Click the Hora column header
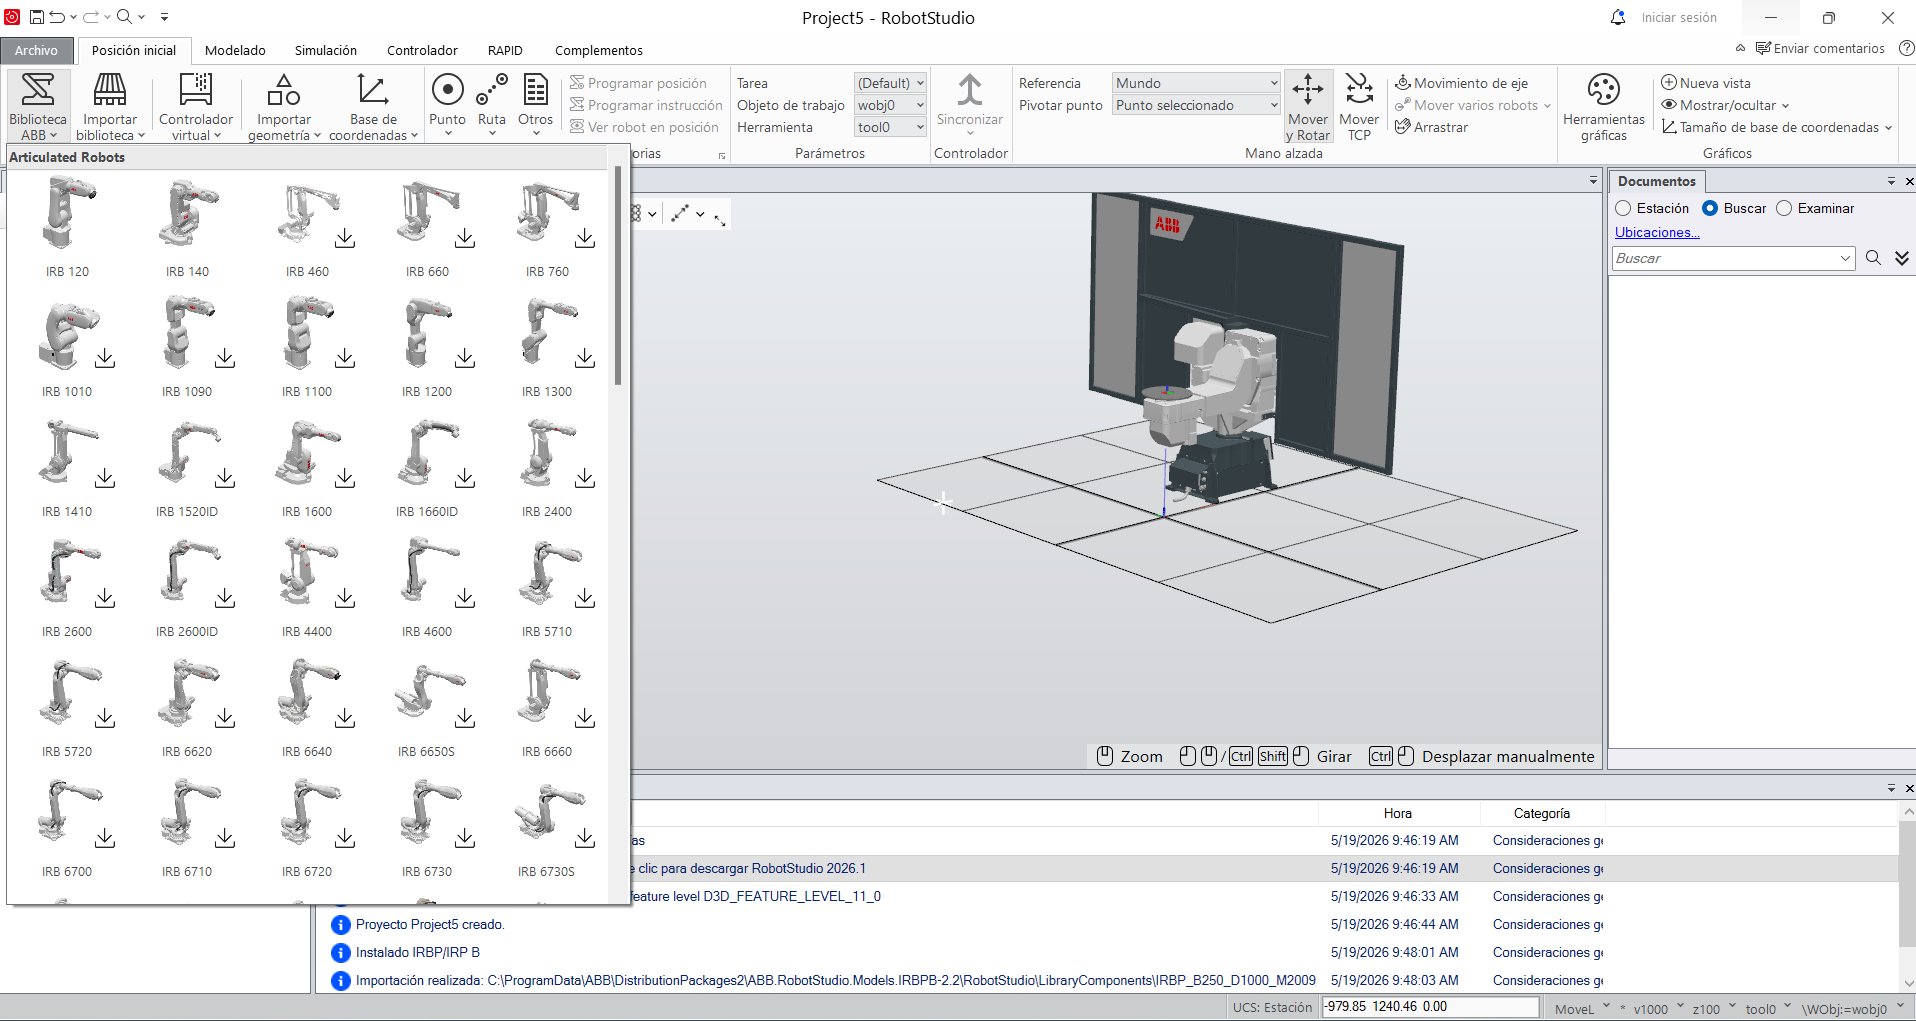This screenshot has height=1021, width=1916. click(x=1398, y=813)
